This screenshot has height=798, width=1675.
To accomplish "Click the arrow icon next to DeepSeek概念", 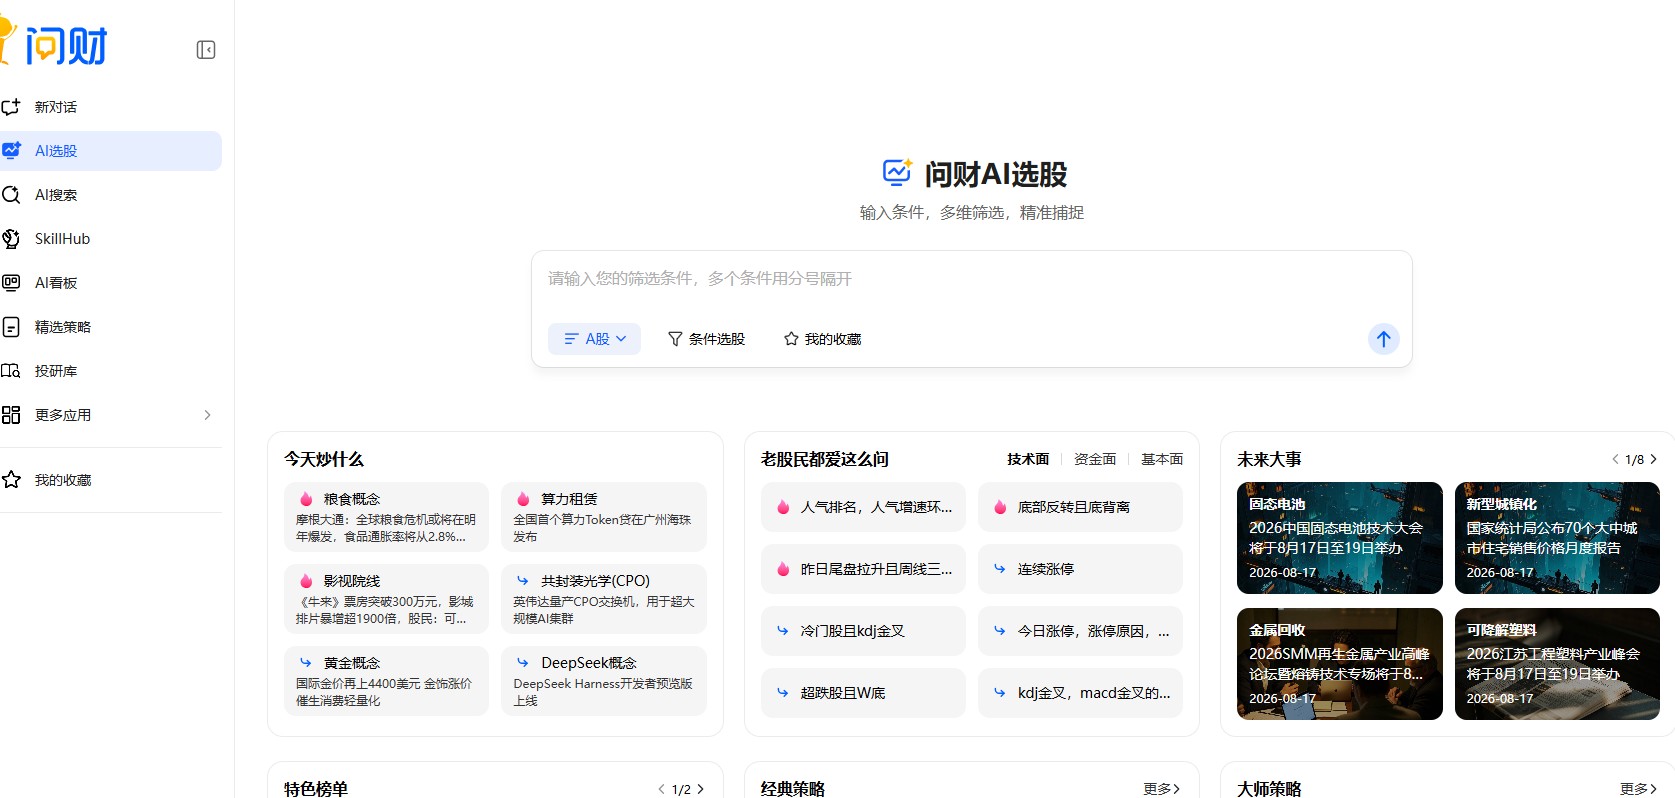I will [x=523, y=663].
